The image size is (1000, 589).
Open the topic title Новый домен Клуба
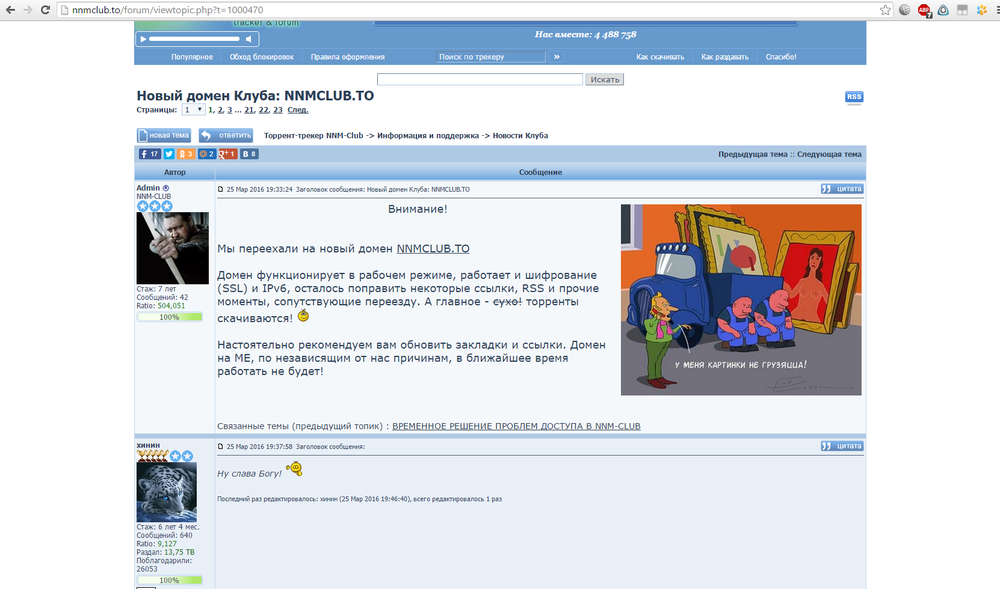coord(255,96)
